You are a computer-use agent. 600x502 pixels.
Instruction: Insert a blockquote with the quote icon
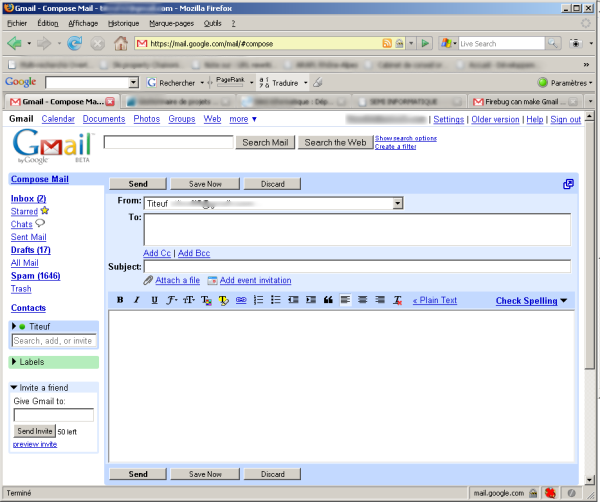coord(328,300)
